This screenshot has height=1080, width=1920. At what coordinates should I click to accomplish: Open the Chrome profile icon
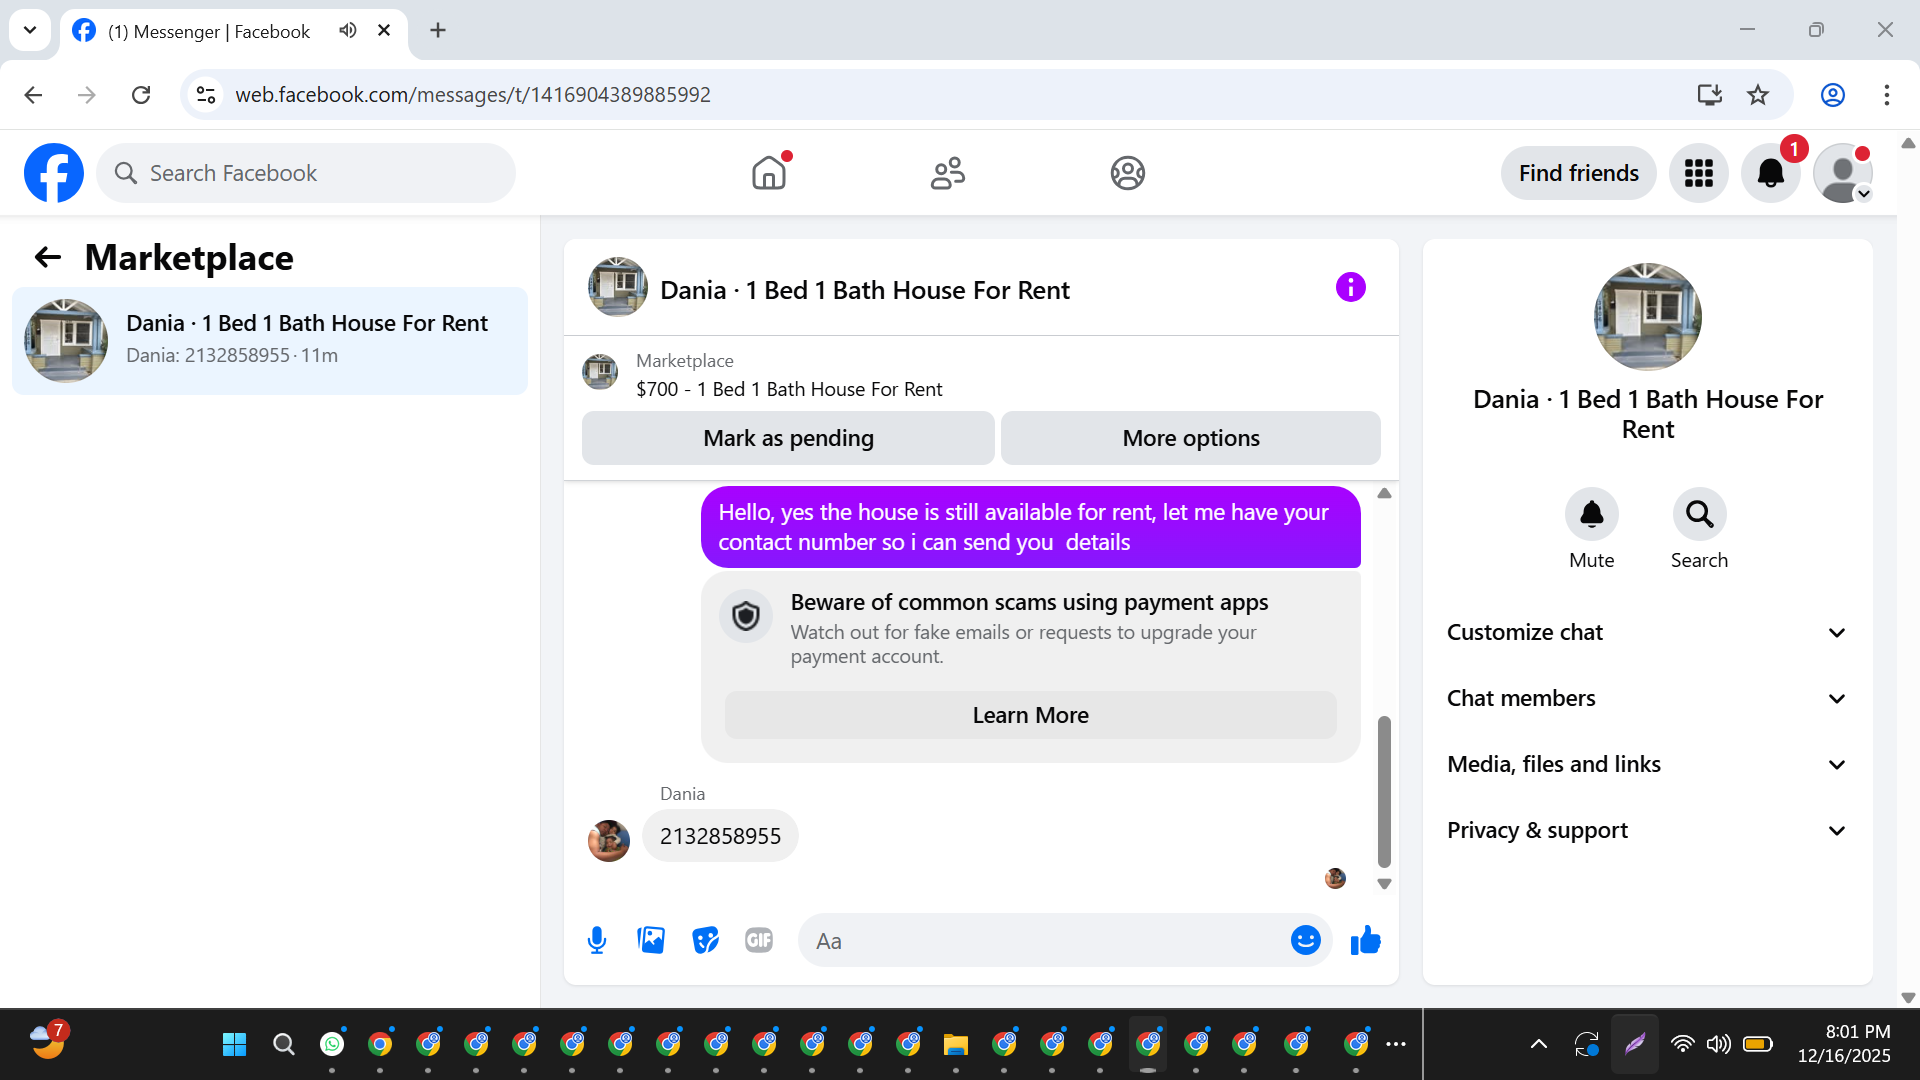pyautogui.click(x=1832, y=95)
